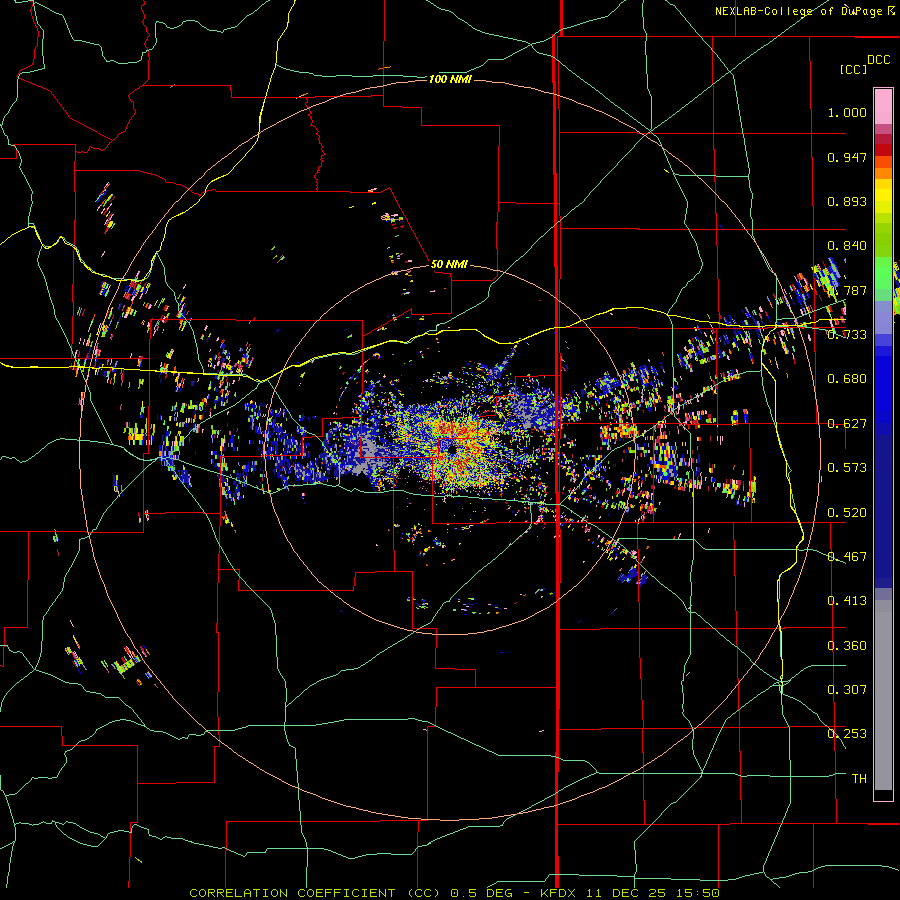Click the 0.360 scale value
The image size is (900, 900).
847,646
